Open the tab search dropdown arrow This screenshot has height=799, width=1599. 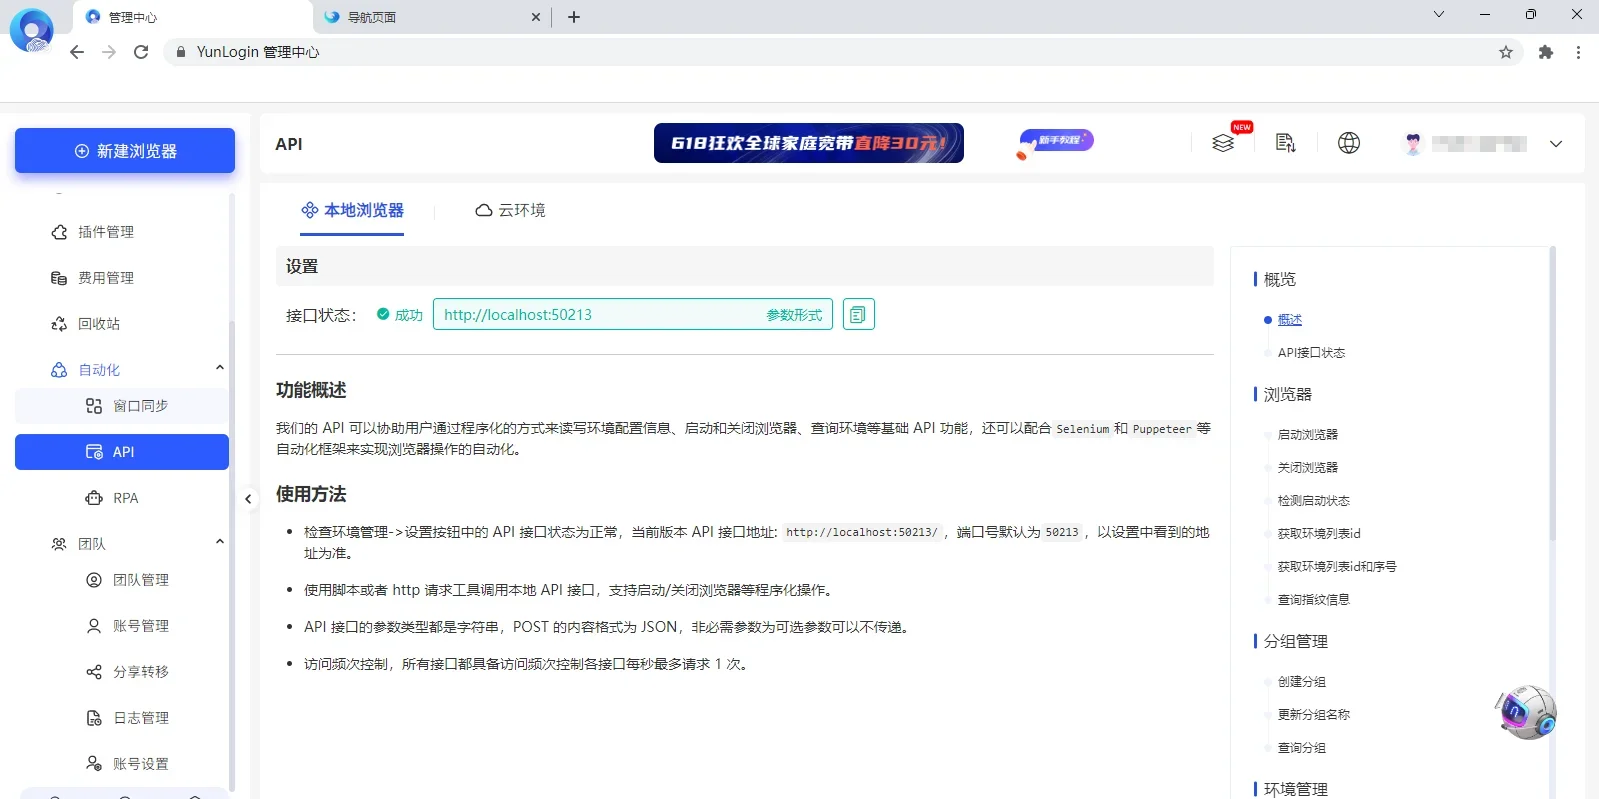click(x=1439, y=14)
